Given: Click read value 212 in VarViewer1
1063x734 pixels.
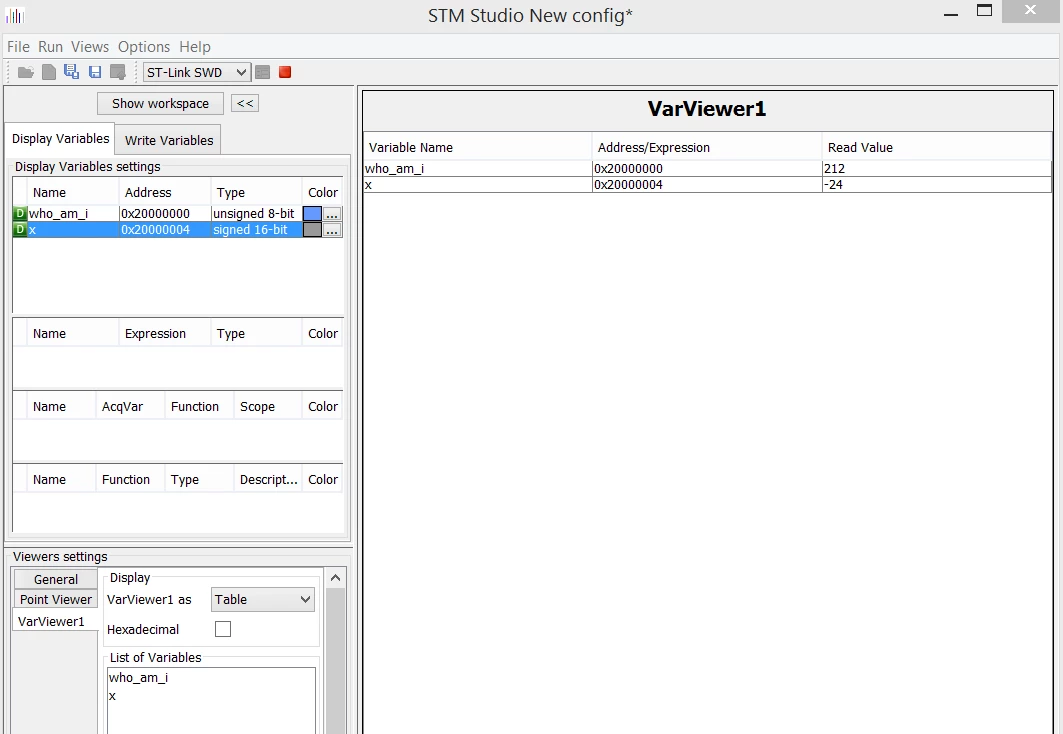Looking at the screenshot, I should [936, 168].
